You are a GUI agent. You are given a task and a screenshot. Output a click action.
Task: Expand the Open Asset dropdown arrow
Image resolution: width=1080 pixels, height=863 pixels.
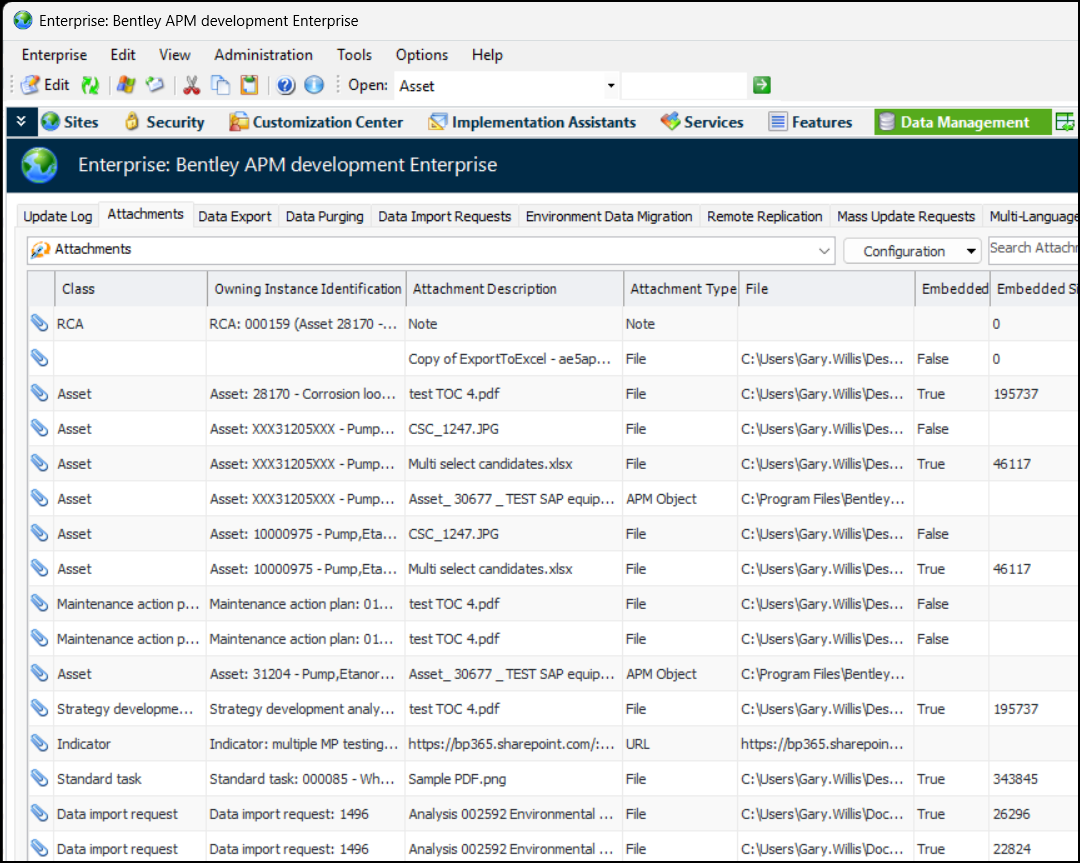click(x=611, y=86)
